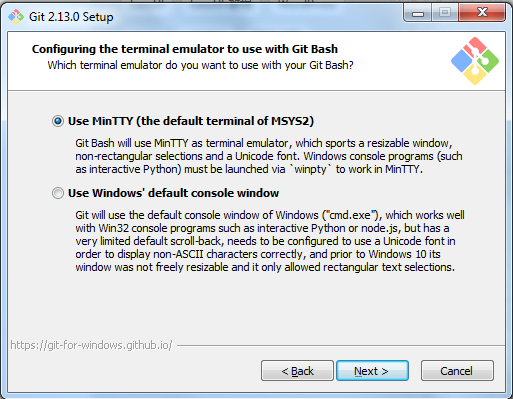This screenshot has height=399, width=513.
Task: Click the large Git logo in header
Action: [475, 61]
